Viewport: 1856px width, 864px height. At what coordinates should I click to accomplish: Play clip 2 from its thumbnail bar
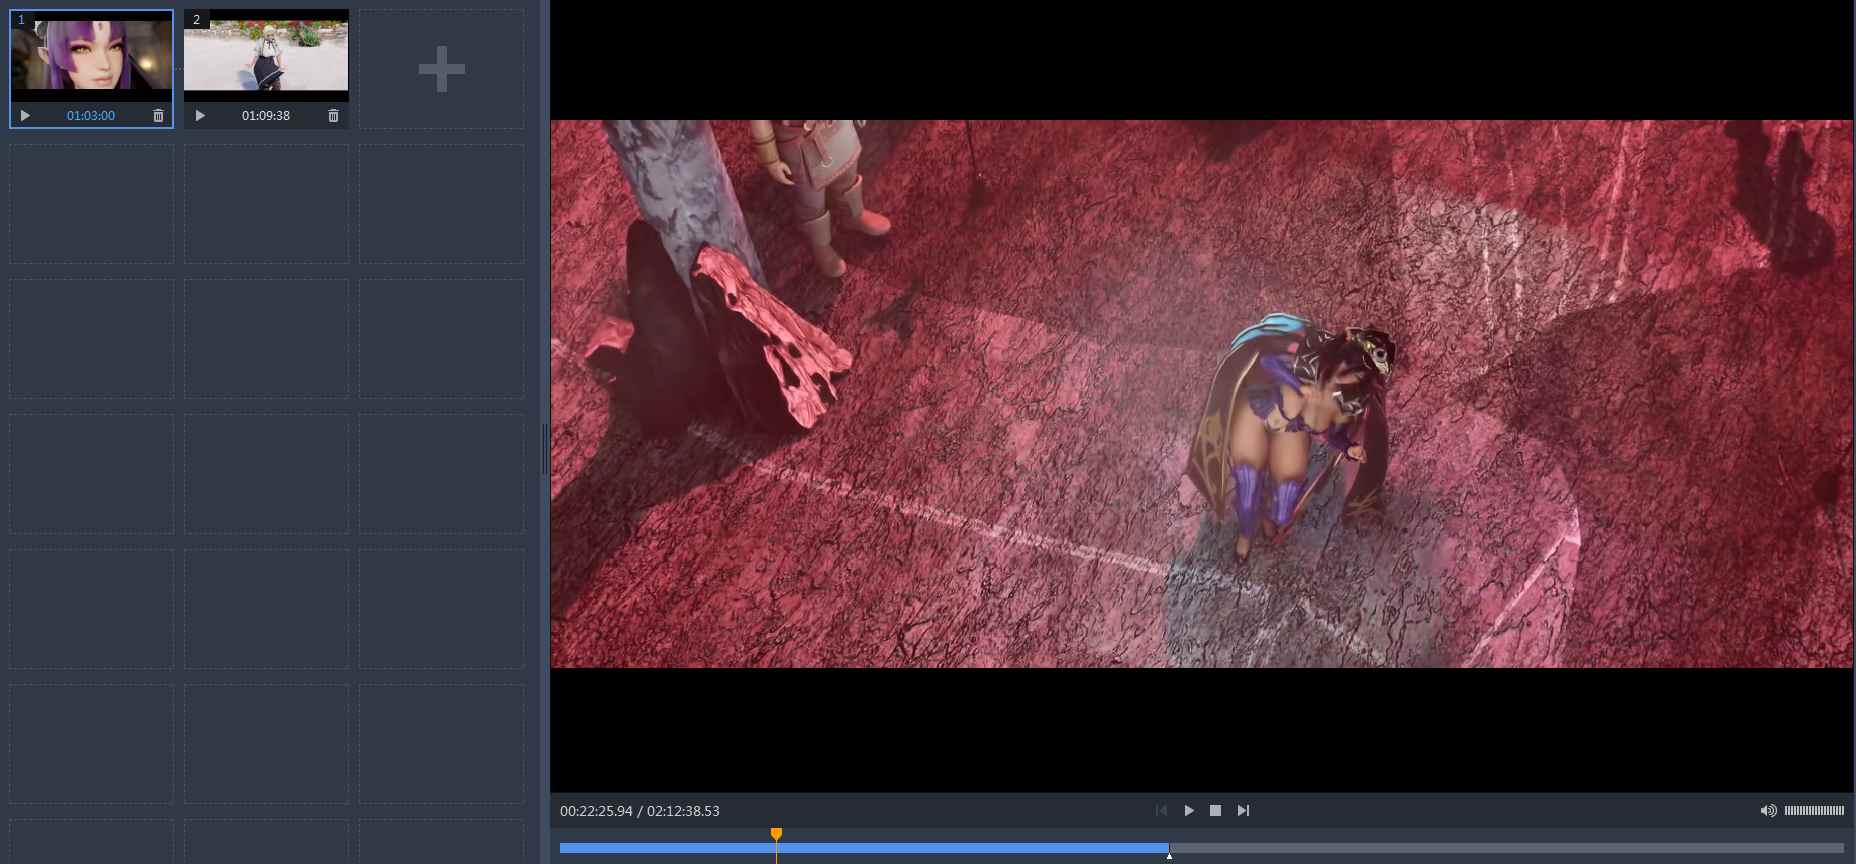tap(200, 116)
